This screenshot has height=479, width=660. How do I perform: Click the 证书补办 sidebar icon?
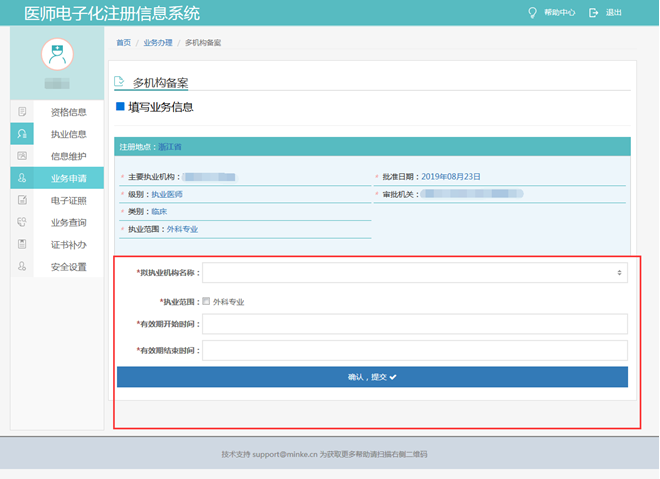[22, 244]
